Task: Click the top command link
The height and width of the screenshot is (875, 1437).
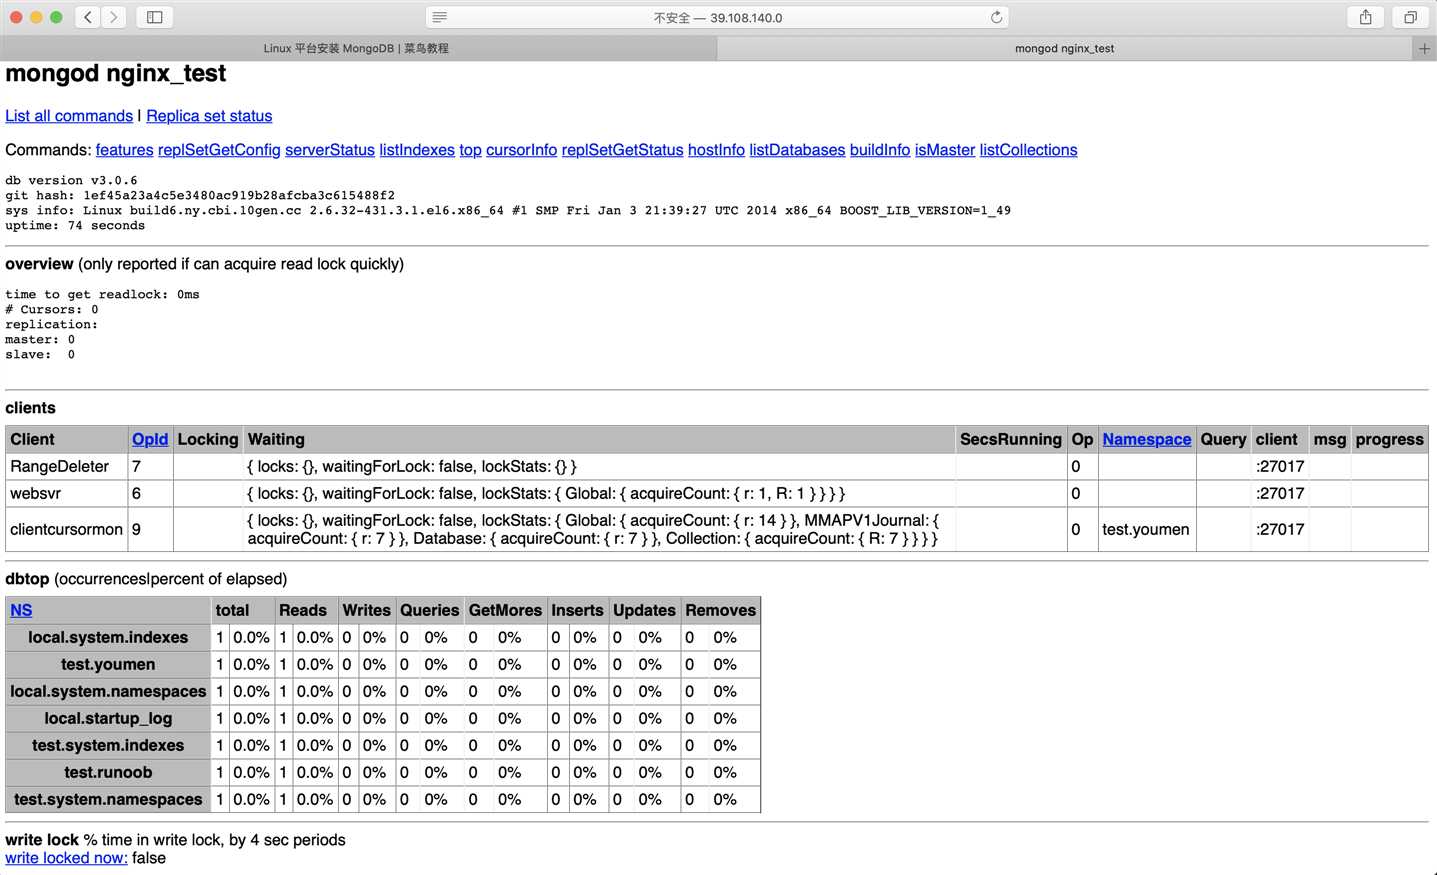Action: [x=470, y=150]
